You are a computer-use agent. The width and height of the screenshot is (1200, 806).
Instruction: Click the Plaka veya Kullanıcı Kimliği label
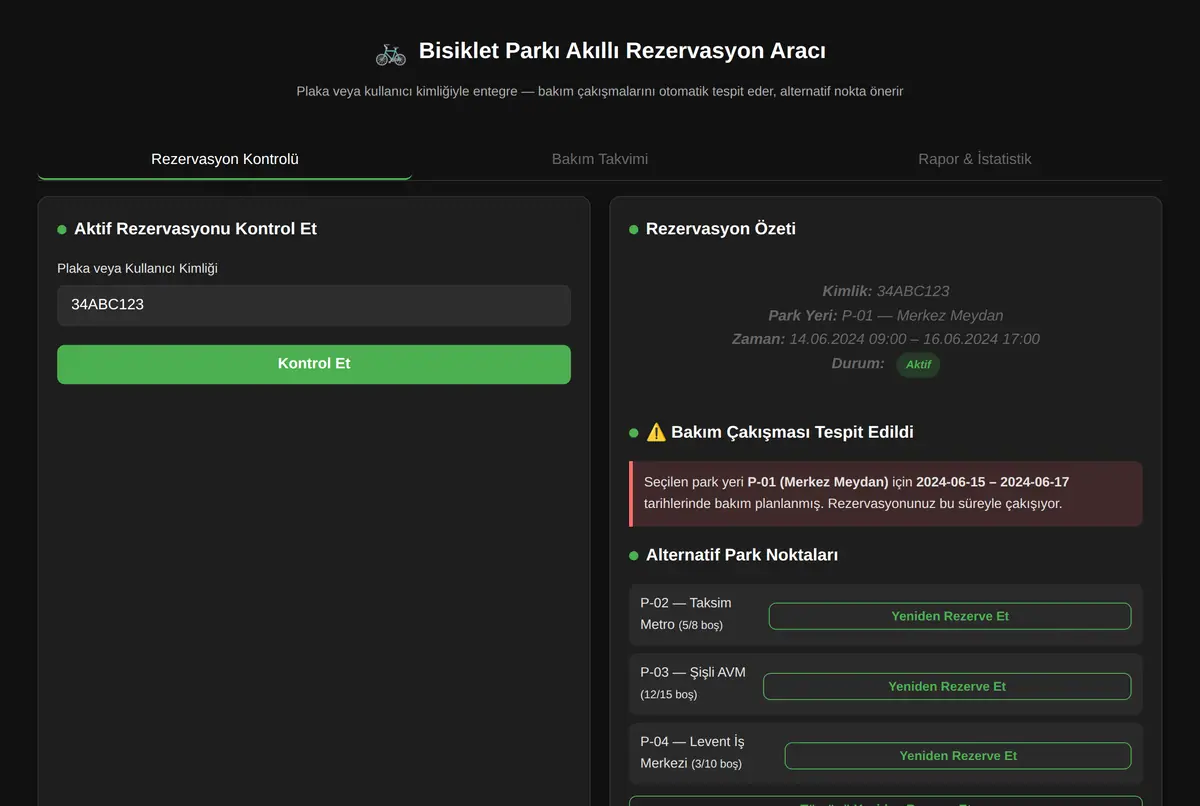pos(137,268)
